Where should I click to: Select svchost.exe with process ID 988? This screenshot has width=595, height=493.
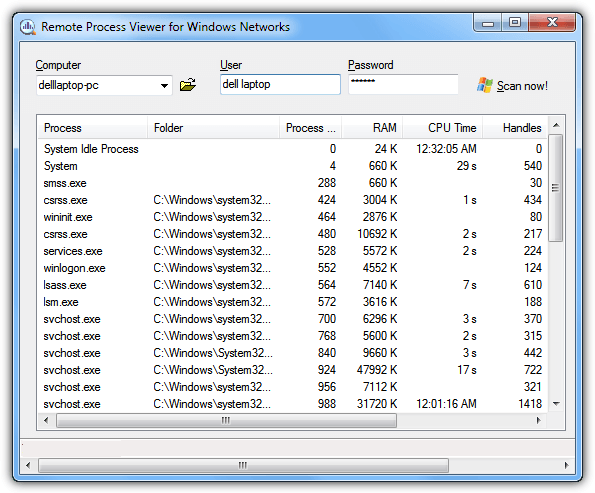click(293, 404)
